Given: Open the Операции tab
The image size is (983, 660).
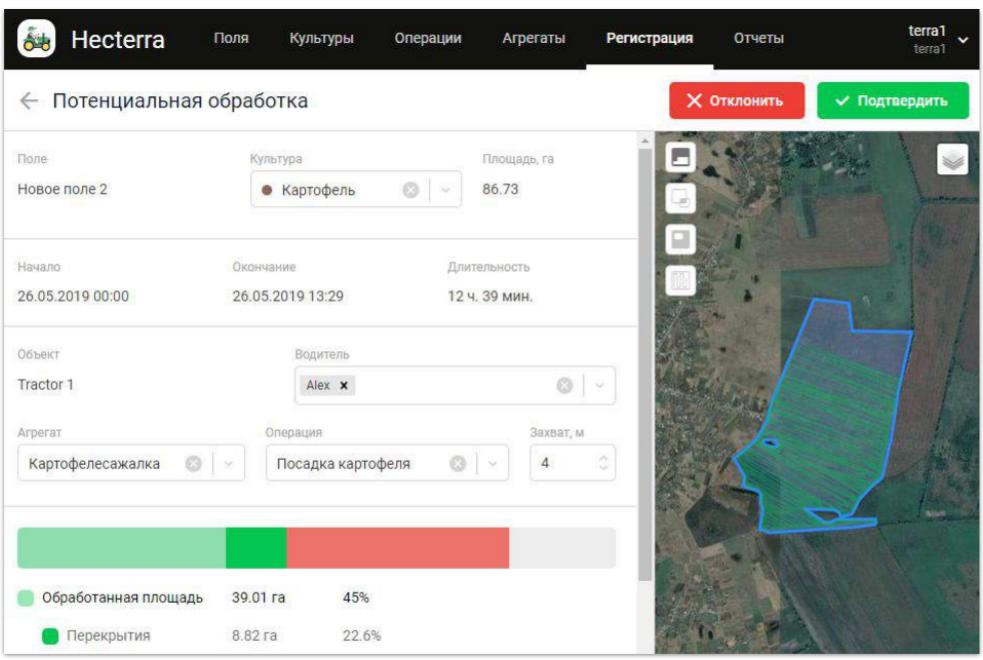Looking at the screenshot, I should pos(428,38).
